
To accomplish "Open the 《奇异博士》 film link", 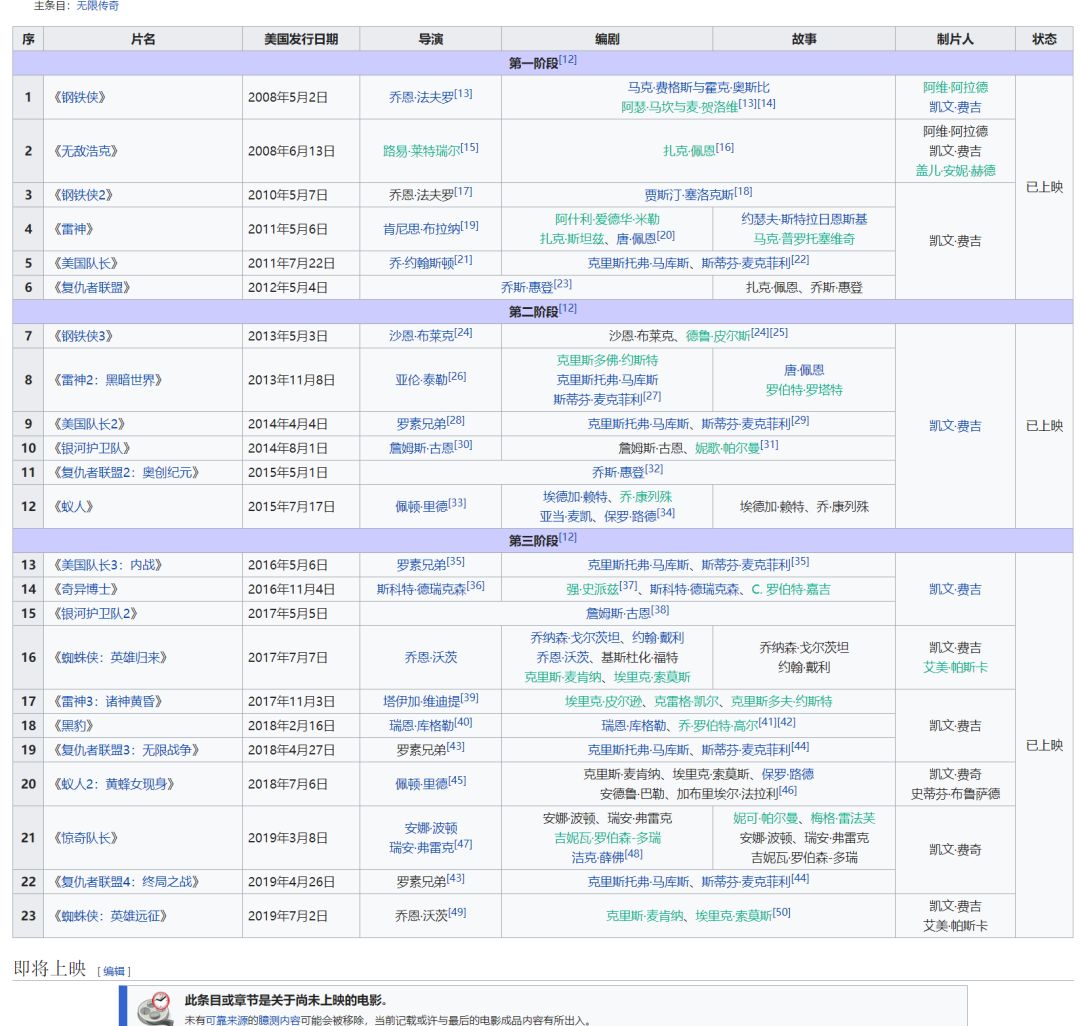I will click(x=85, y=589).
